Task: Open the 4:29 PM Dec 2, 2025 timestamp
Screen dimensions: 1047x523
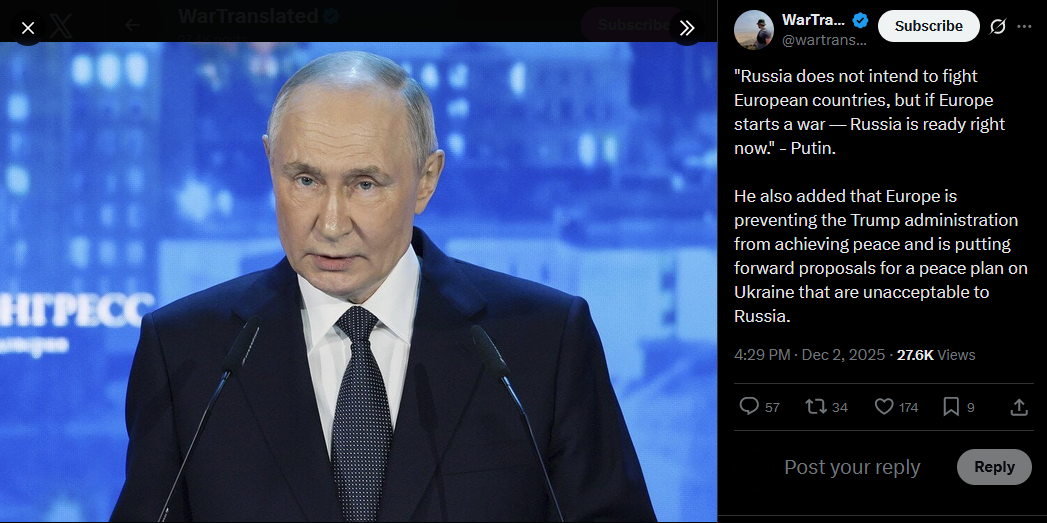Action: click(x=809, y=355)
